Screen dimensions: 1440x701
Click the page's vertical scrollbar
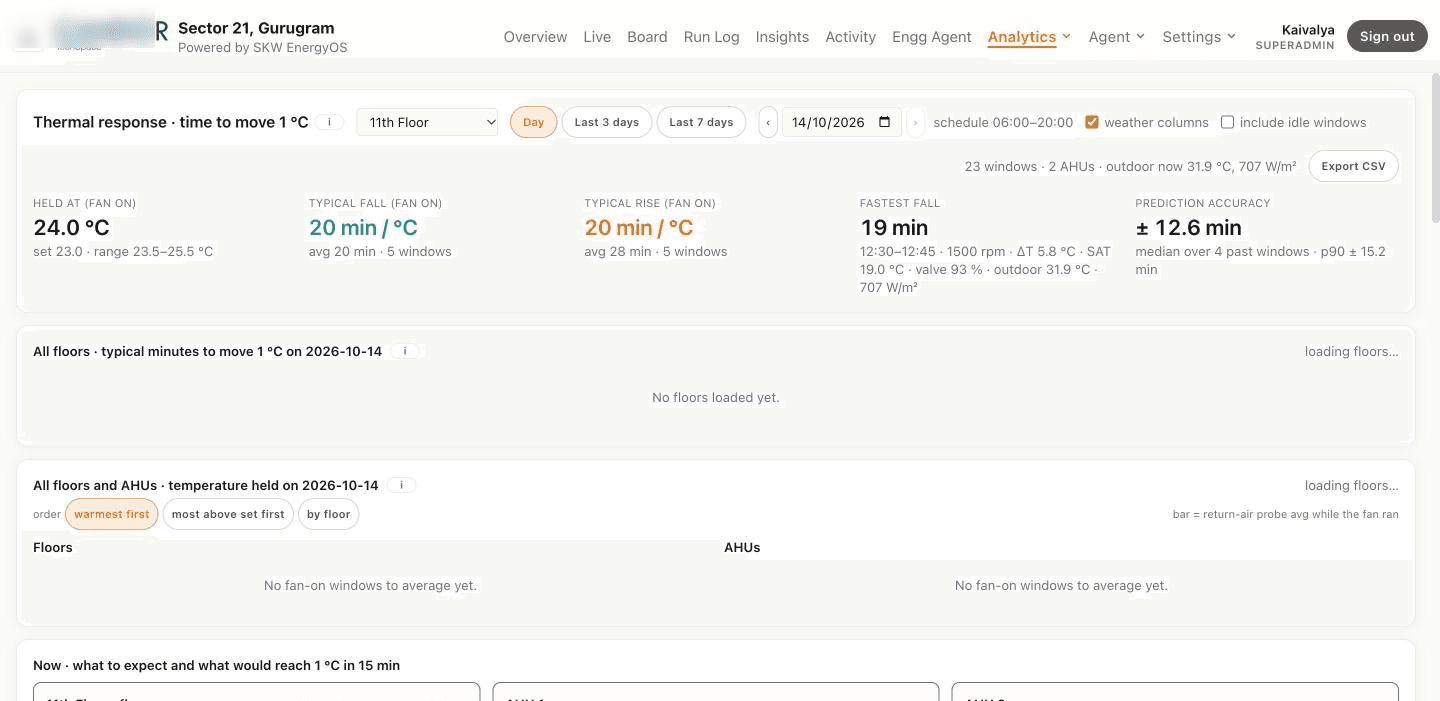point(1434,150)
